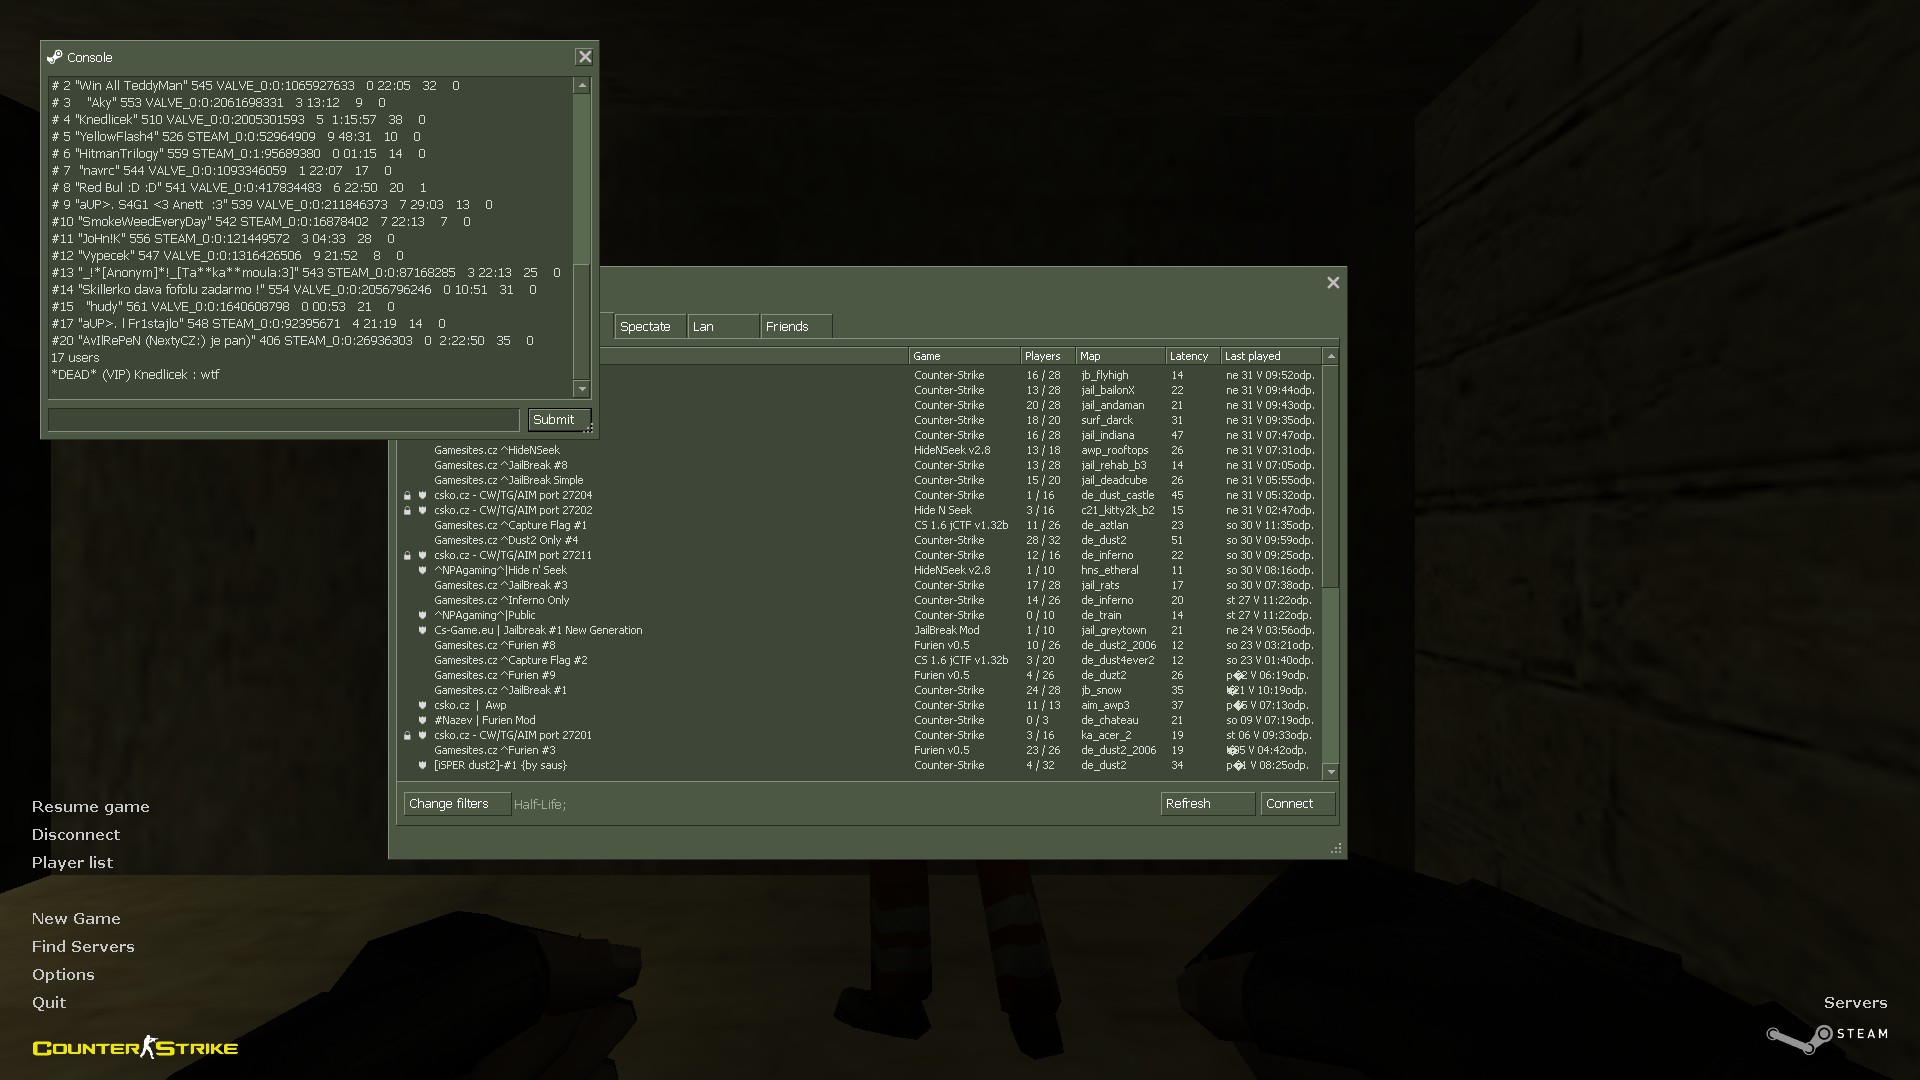Click password lock icon on csko.cz port 27202 row
This screenshot has width=1920, height=1080.
[x=407, y=511]
